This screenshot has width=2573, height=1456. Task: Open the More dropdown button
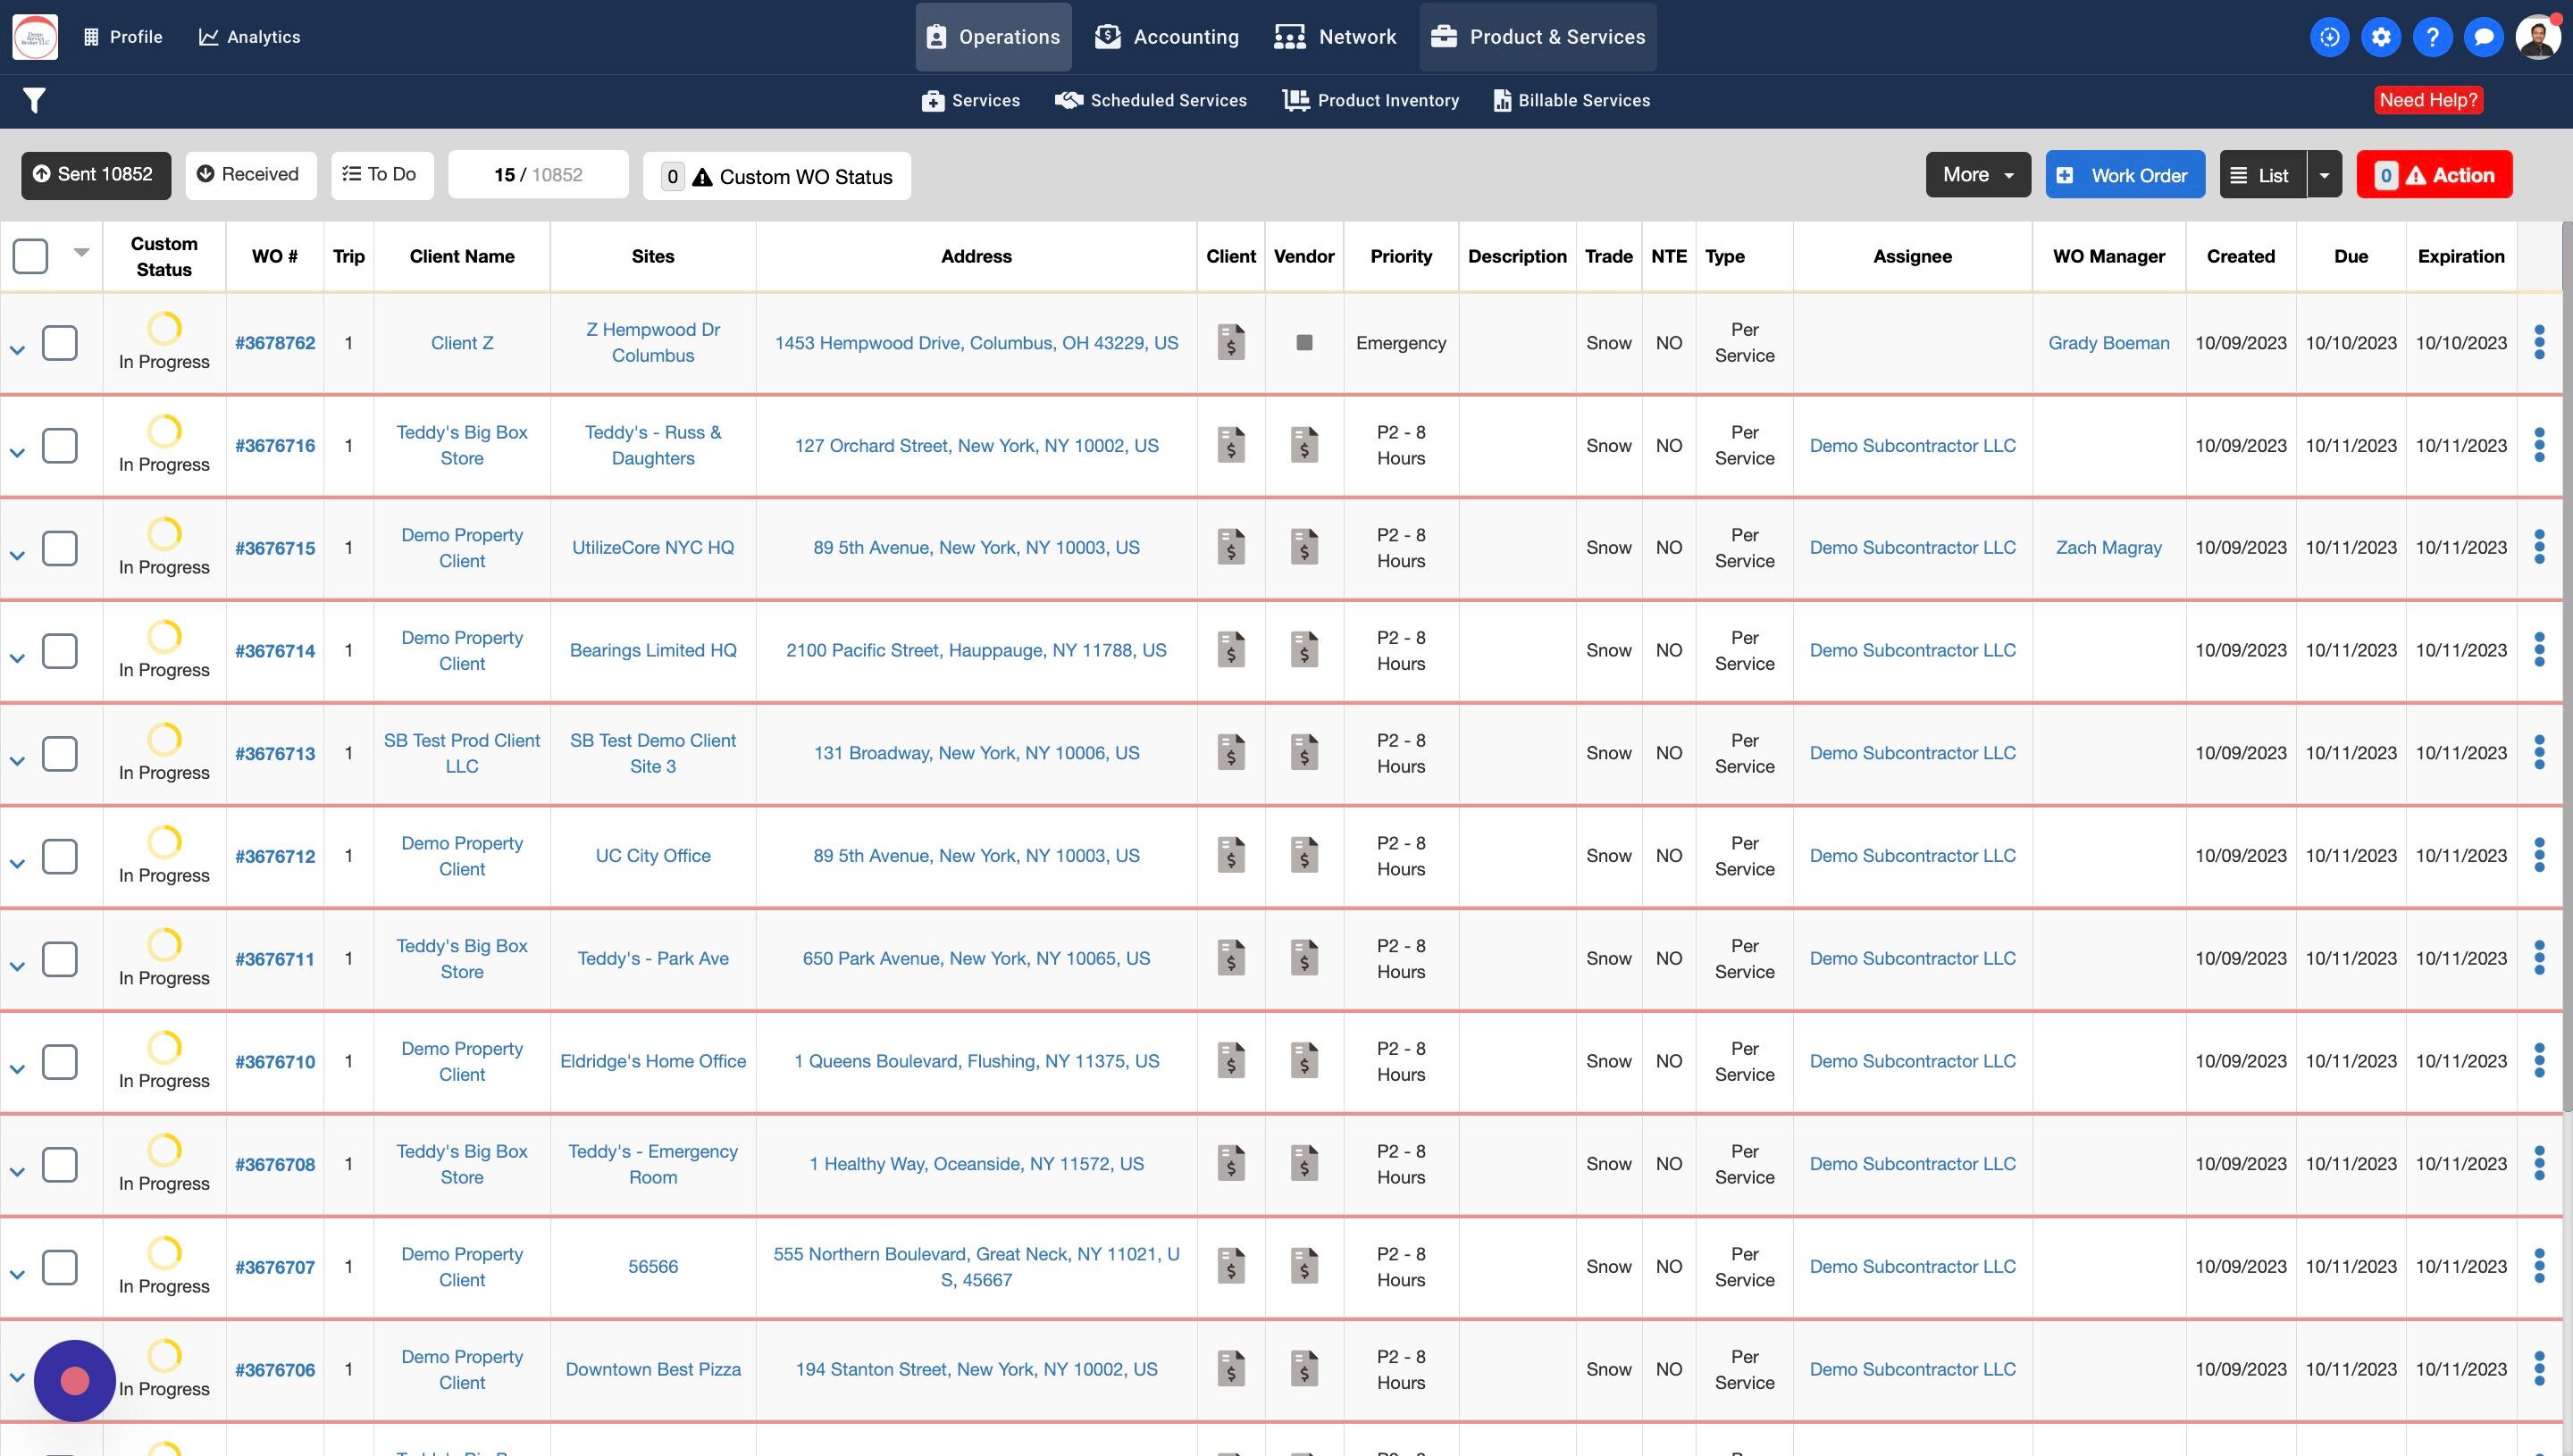[x=1977, y=175]
